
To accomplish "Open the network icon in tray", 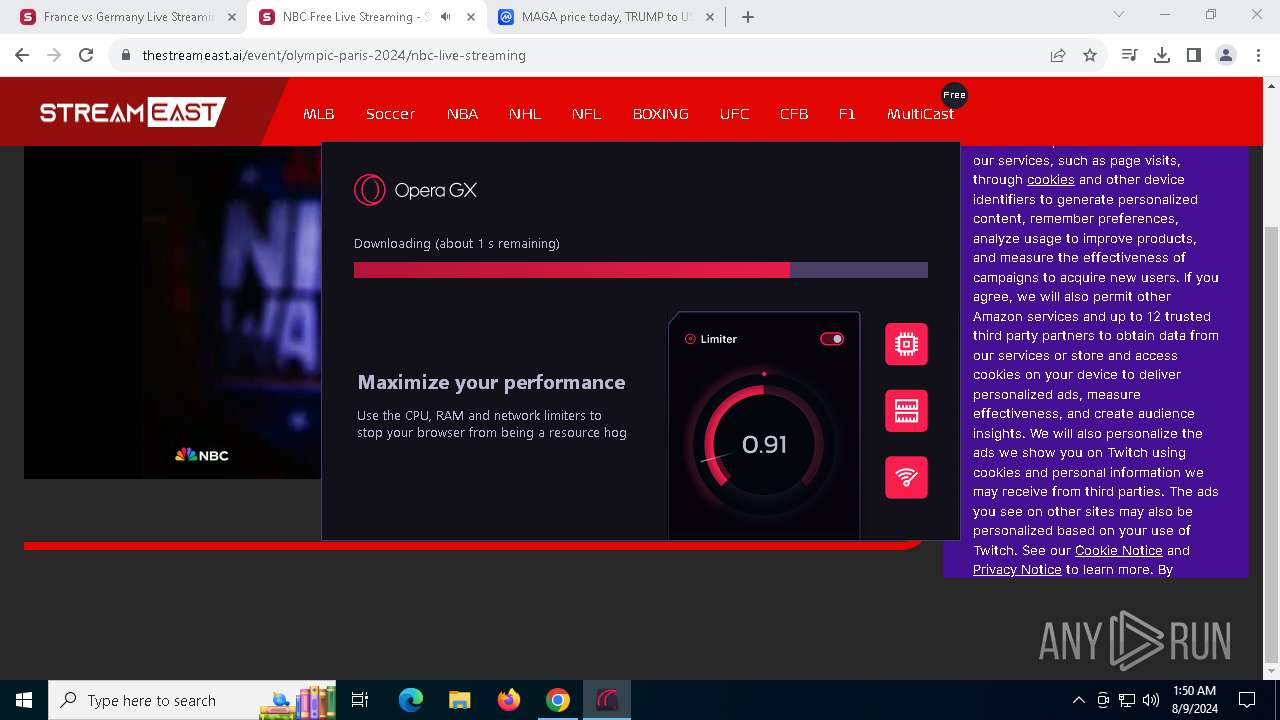I will click(x=1127, y=700).
